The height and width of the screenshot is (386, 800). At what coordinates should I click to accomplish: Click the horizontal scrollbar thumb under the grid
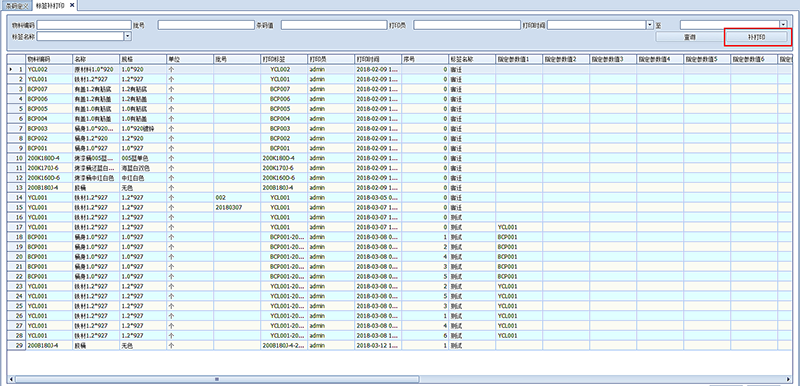click(x=217, y=379)
